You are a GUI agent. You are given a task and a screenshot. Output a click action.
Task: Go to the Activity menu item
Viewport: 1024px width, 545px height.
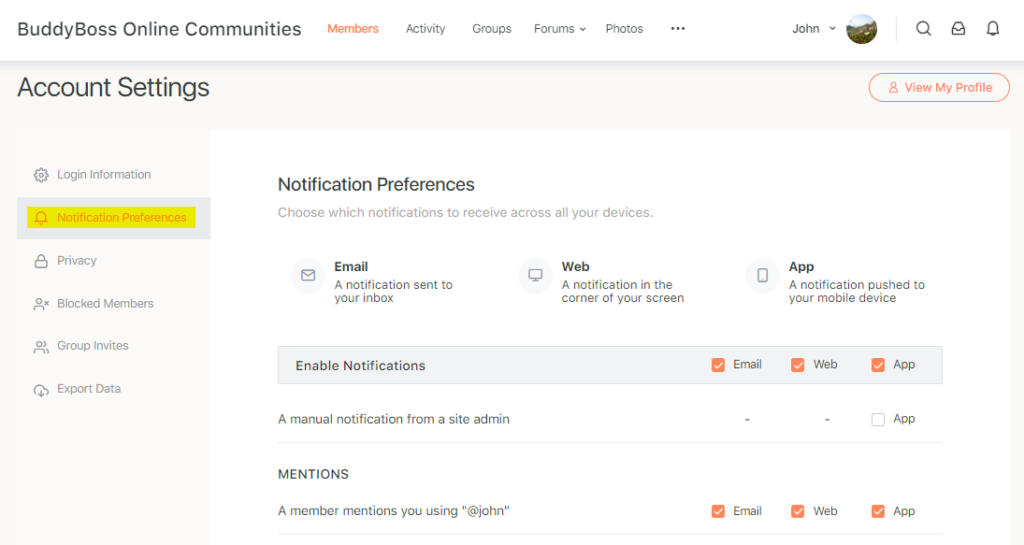pyautogui.click(x=425, y=29)
